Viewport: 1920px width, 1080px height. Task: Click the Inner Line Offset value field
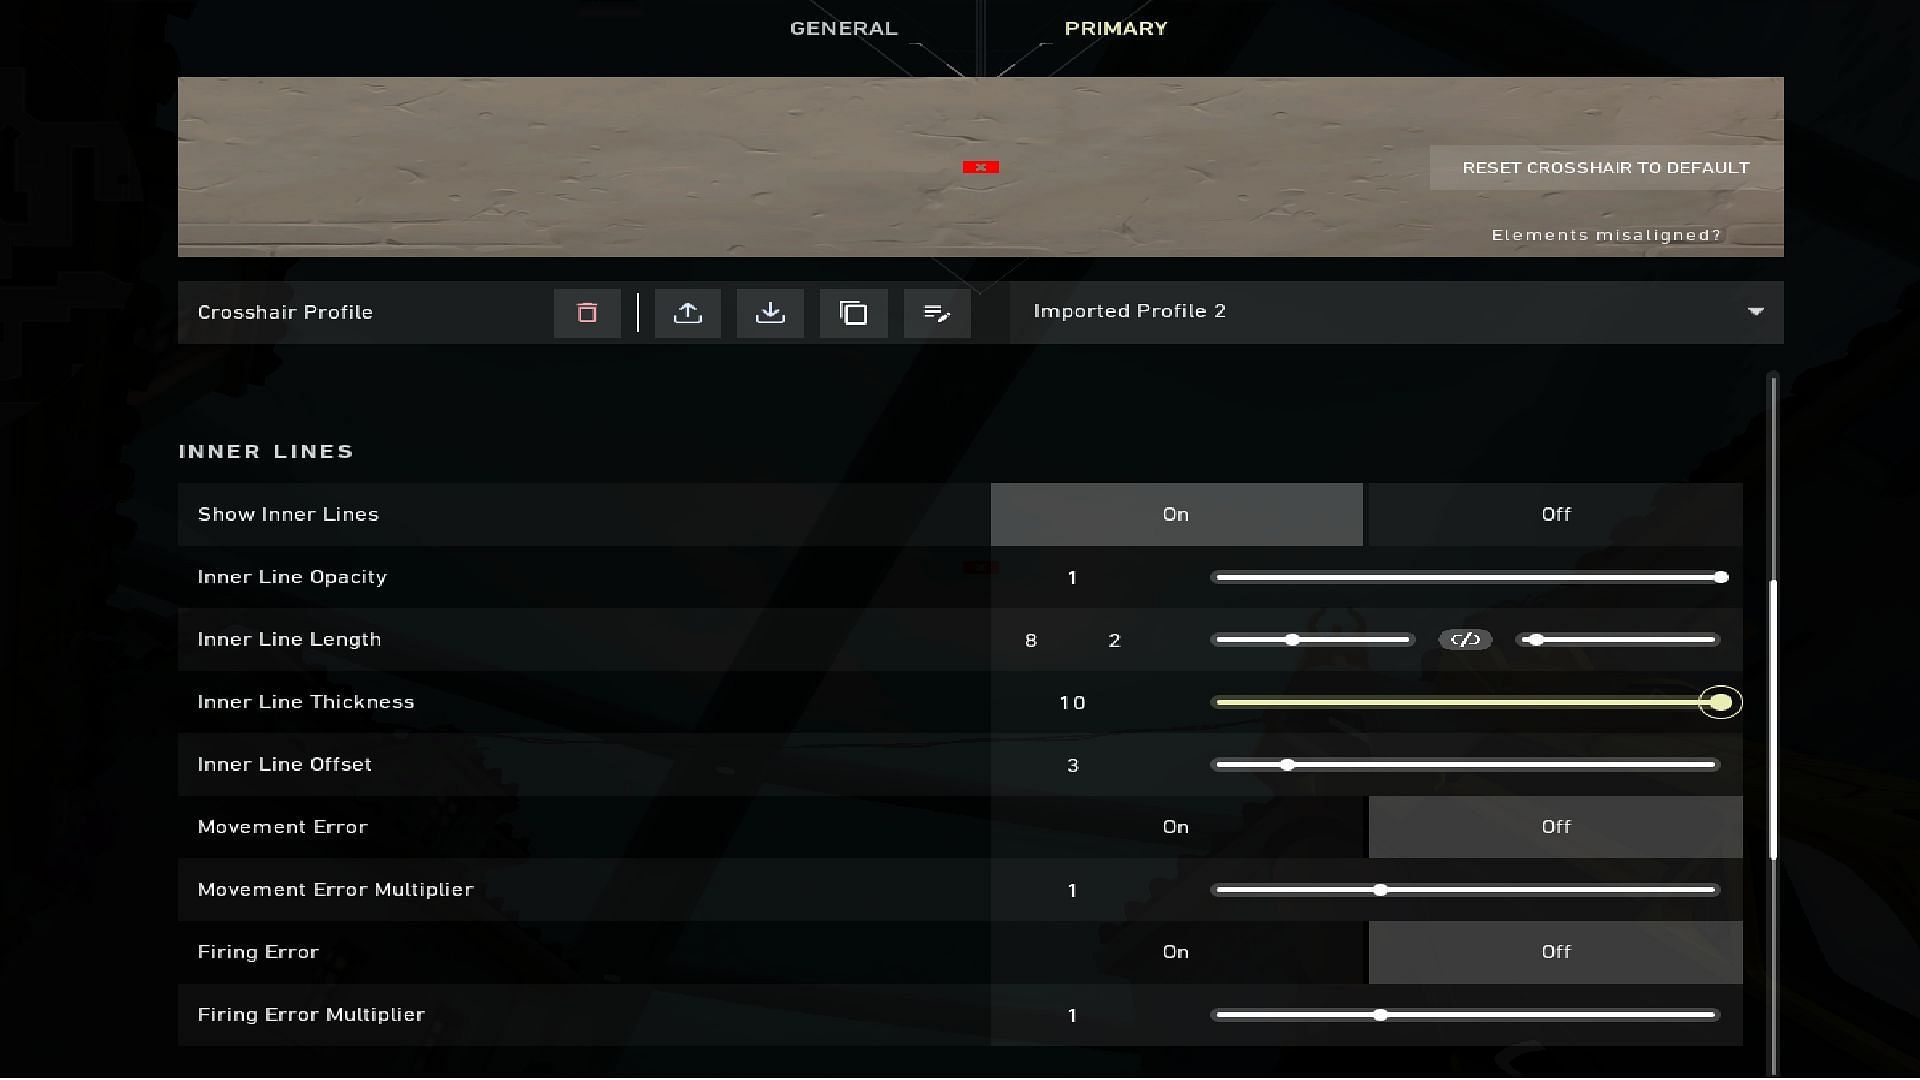tap(1071, 764)
